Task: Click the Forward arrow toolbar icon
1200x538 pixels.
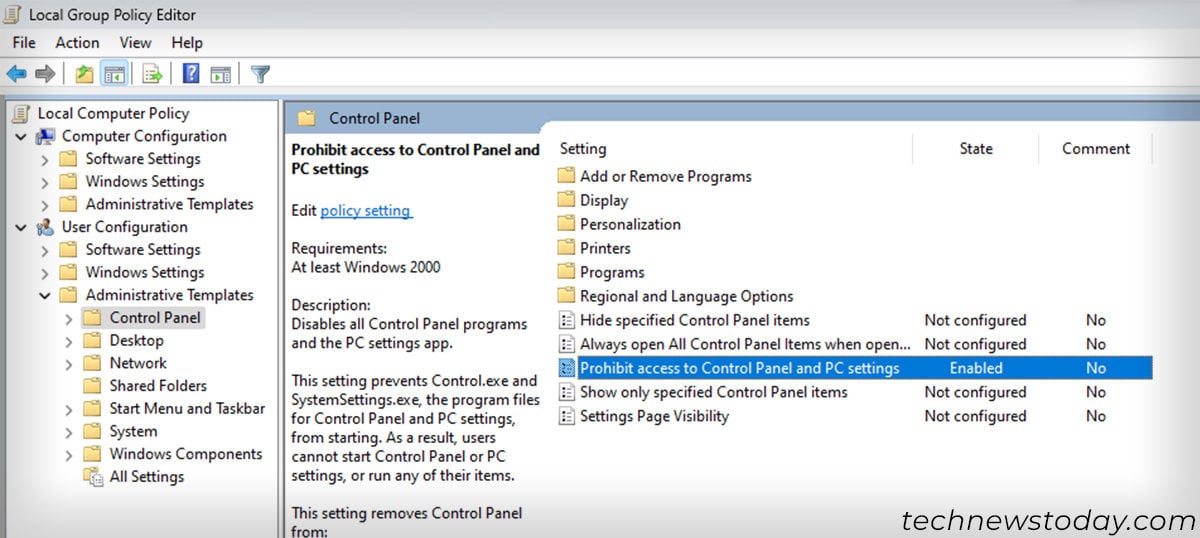Action: pos(44,74)
